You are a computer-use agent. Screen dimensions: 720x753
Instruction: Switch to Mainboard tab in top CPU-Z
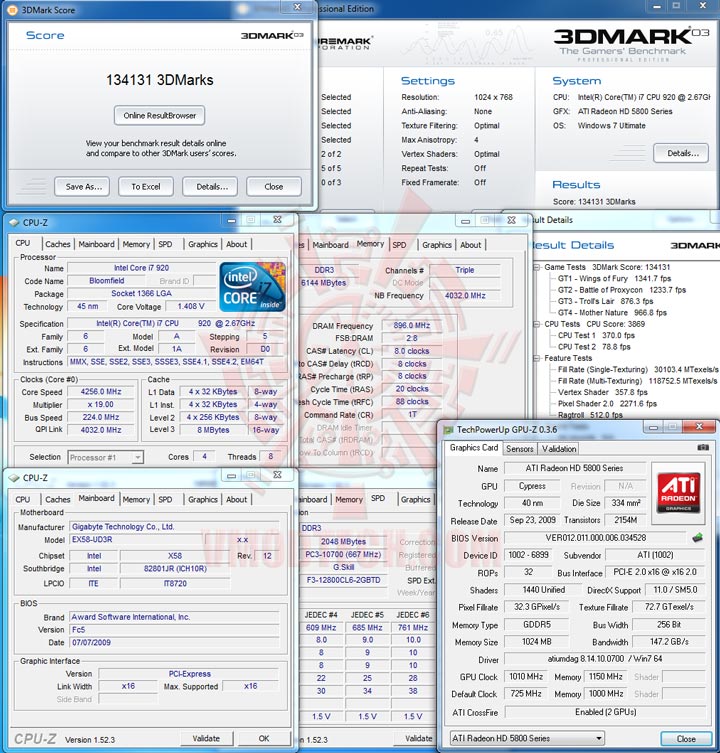click(x=97, y=244)
